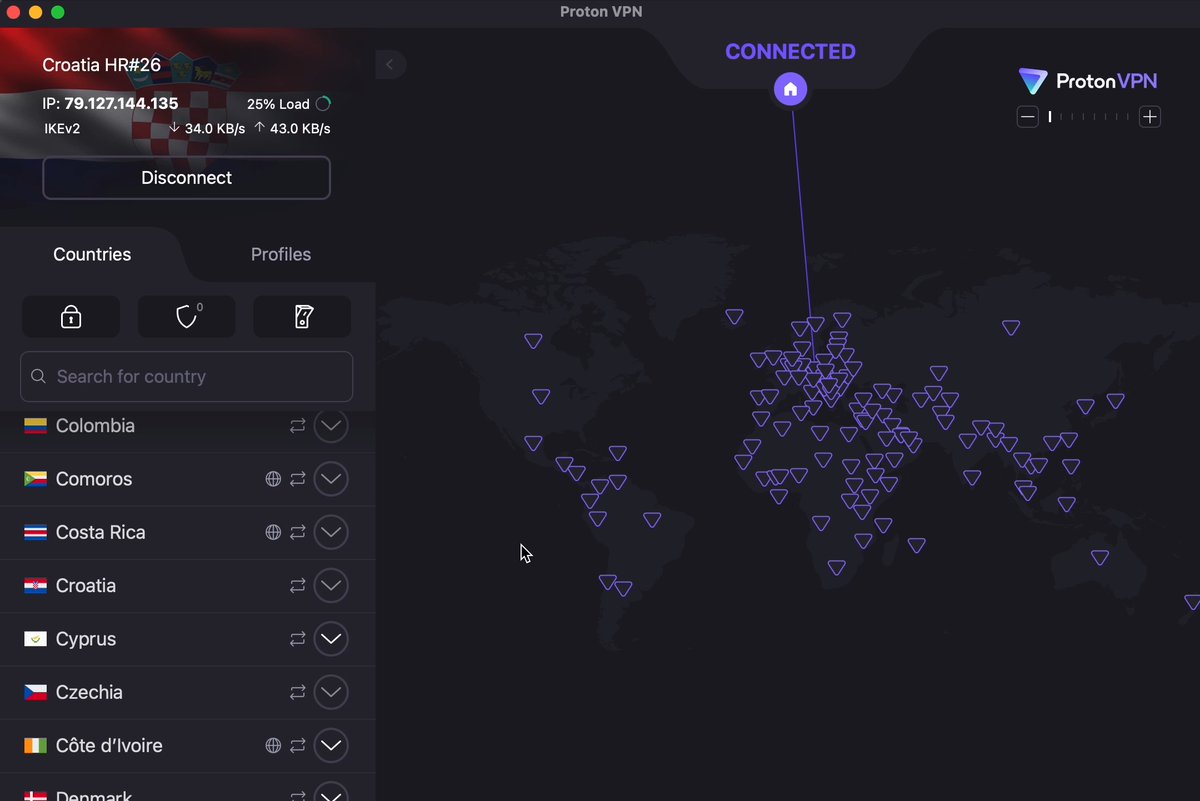This screenshot has width=1200, height=801.
Task: Switch to the Countries tab
Action: (92, 254)
